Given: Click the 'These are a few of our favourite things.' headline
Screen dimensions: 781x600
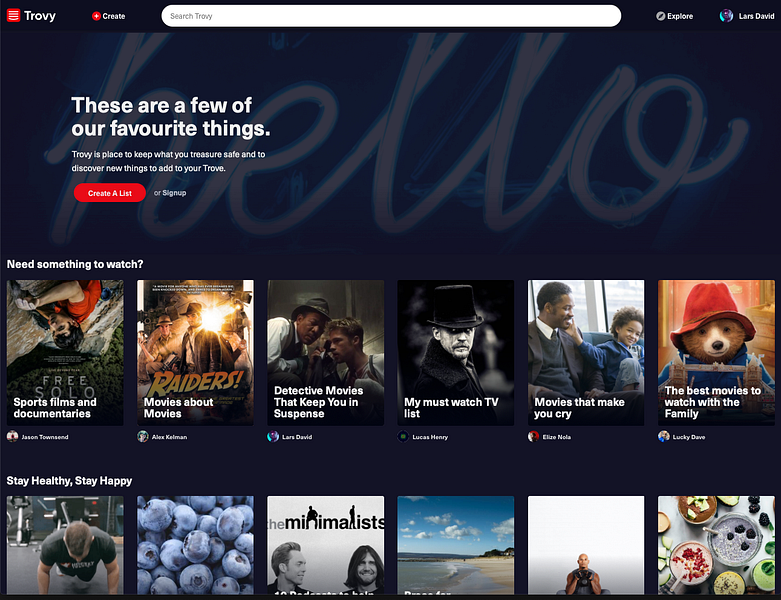Looking at the screenshot, I should pos(171,117).
